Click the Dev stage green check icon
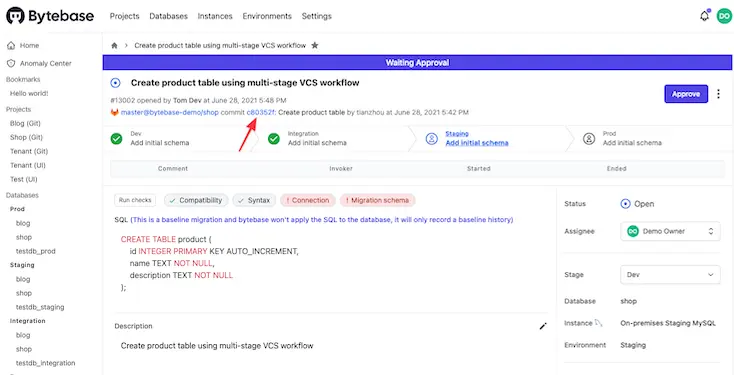Screen dimensions: 734x375 click(x=117, y=139)
